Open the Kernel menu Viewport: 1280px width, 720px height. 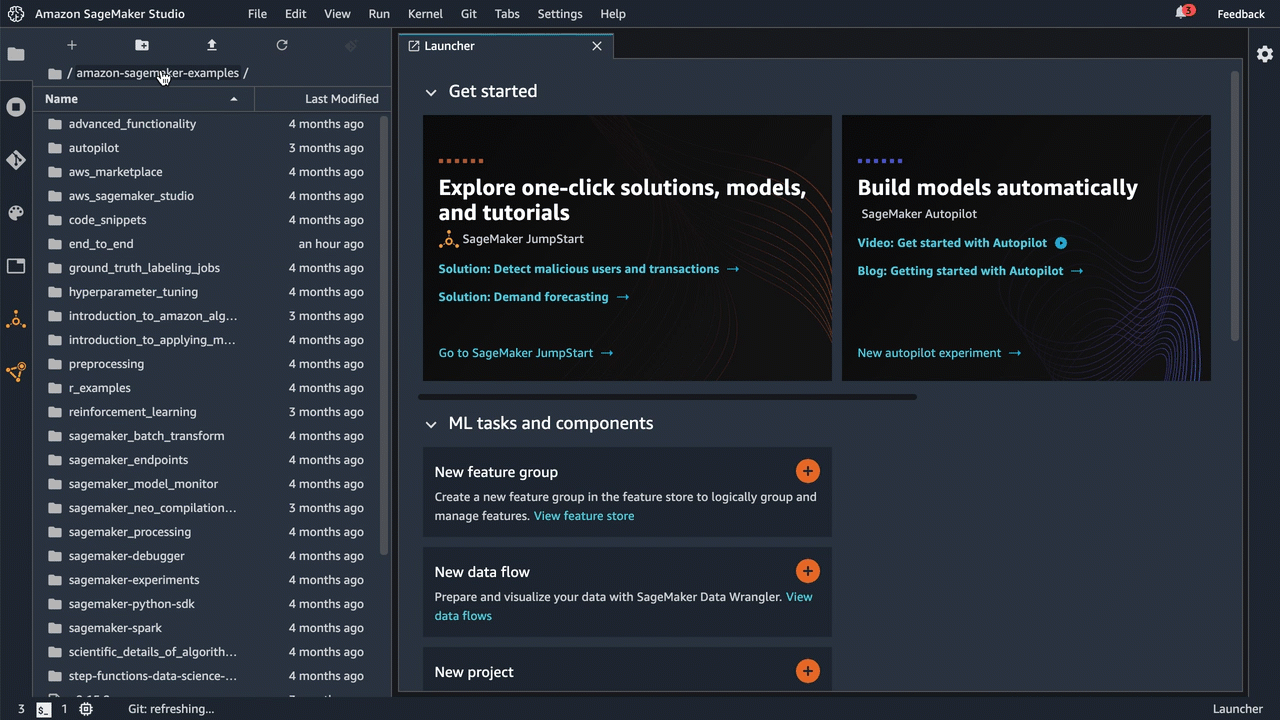click(x=425, y=14)
